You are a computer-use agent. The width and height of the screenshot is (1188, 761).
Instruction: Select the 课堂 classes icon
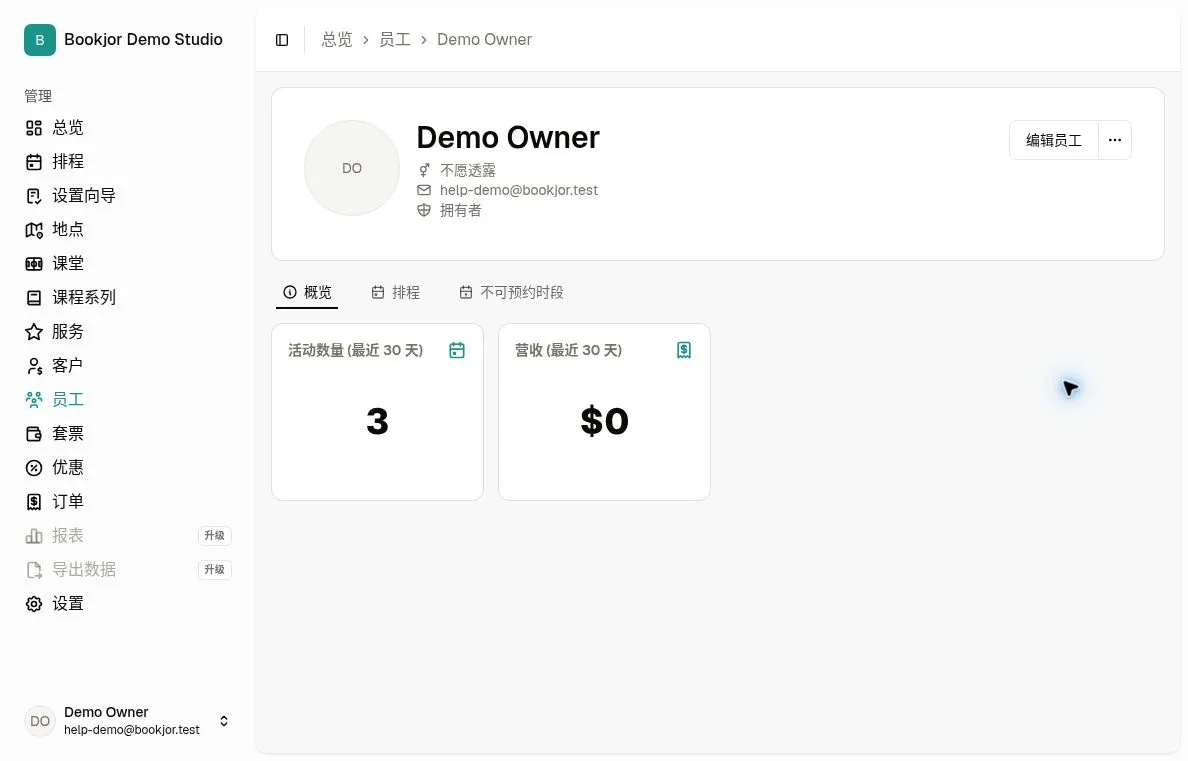(34, 264)
